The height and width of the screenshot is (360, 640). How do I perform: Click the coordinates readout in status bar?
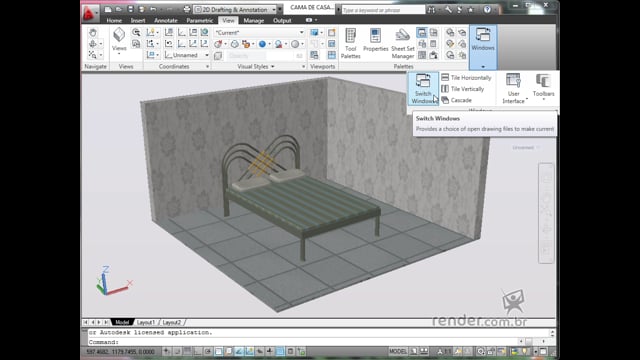(121, 352)
